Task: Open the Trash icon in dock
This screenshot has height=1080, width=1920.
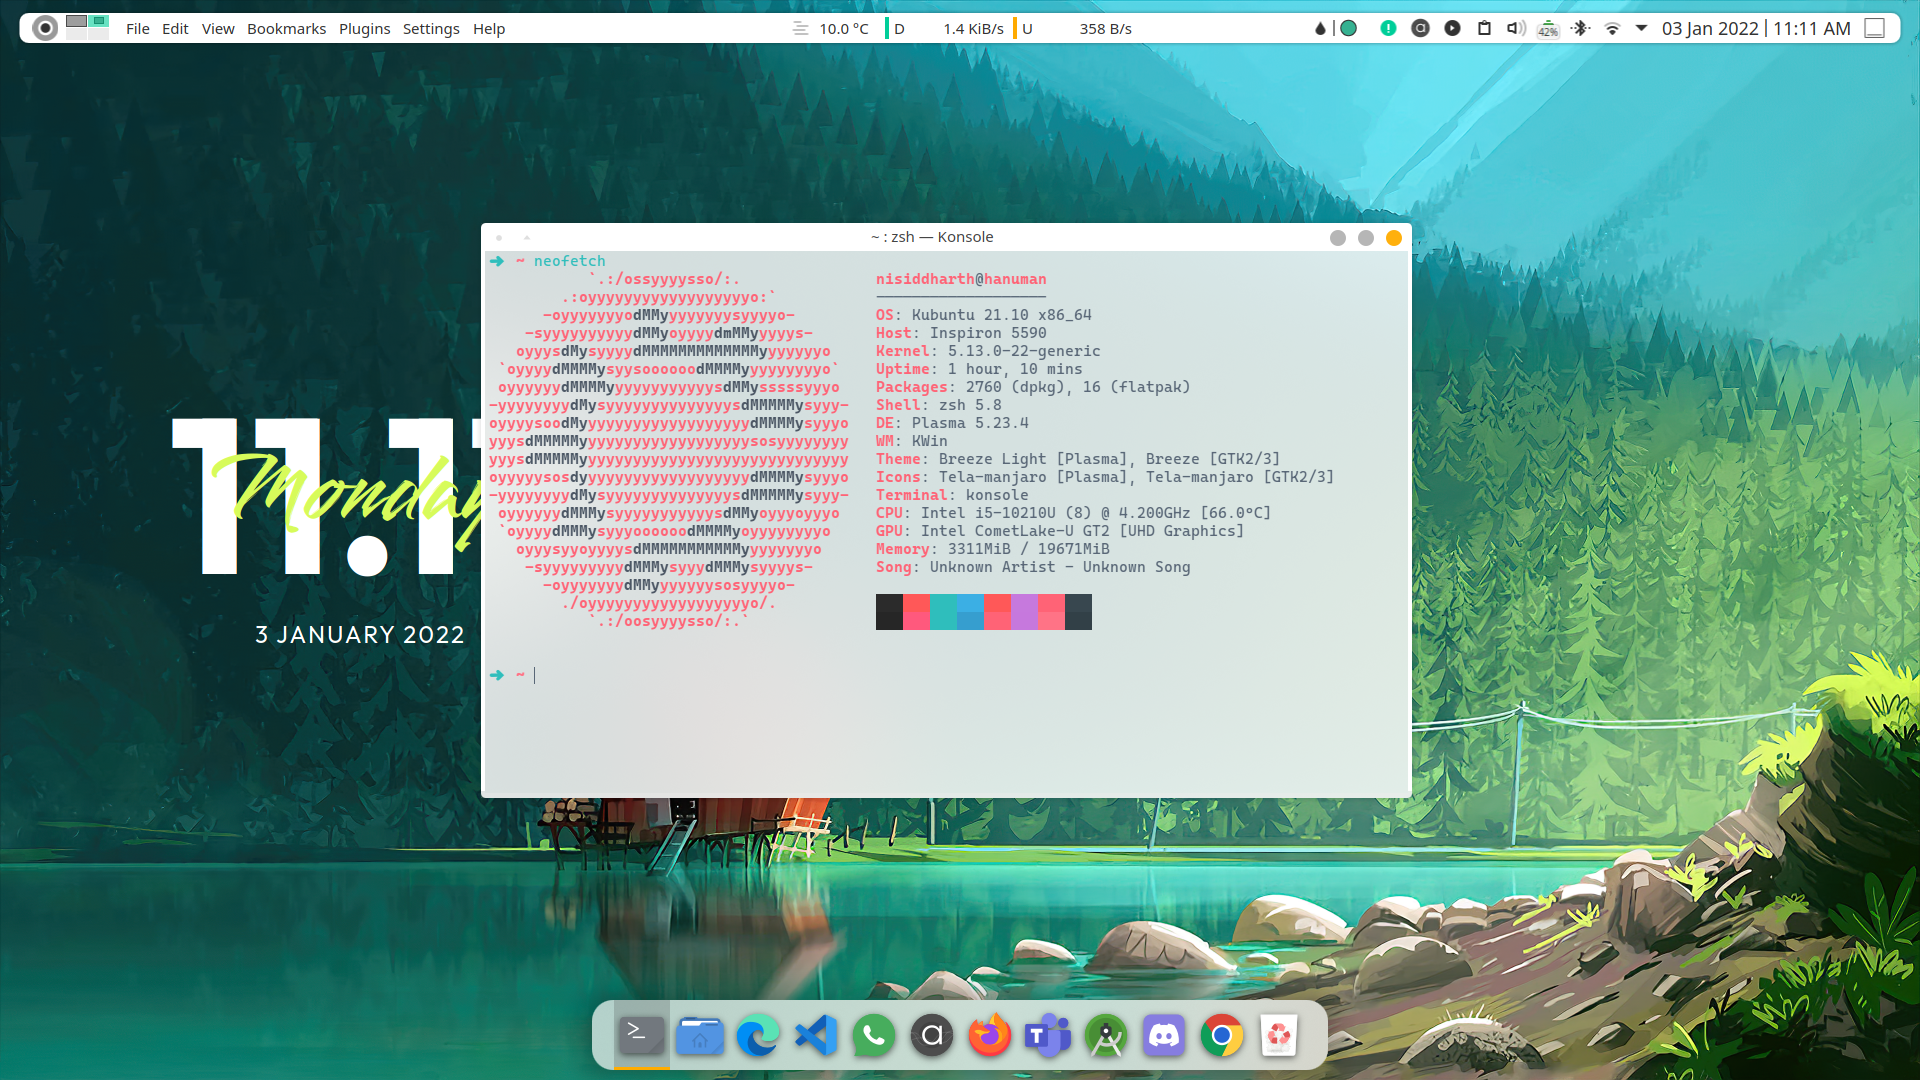Action: pos(1279,1035)
